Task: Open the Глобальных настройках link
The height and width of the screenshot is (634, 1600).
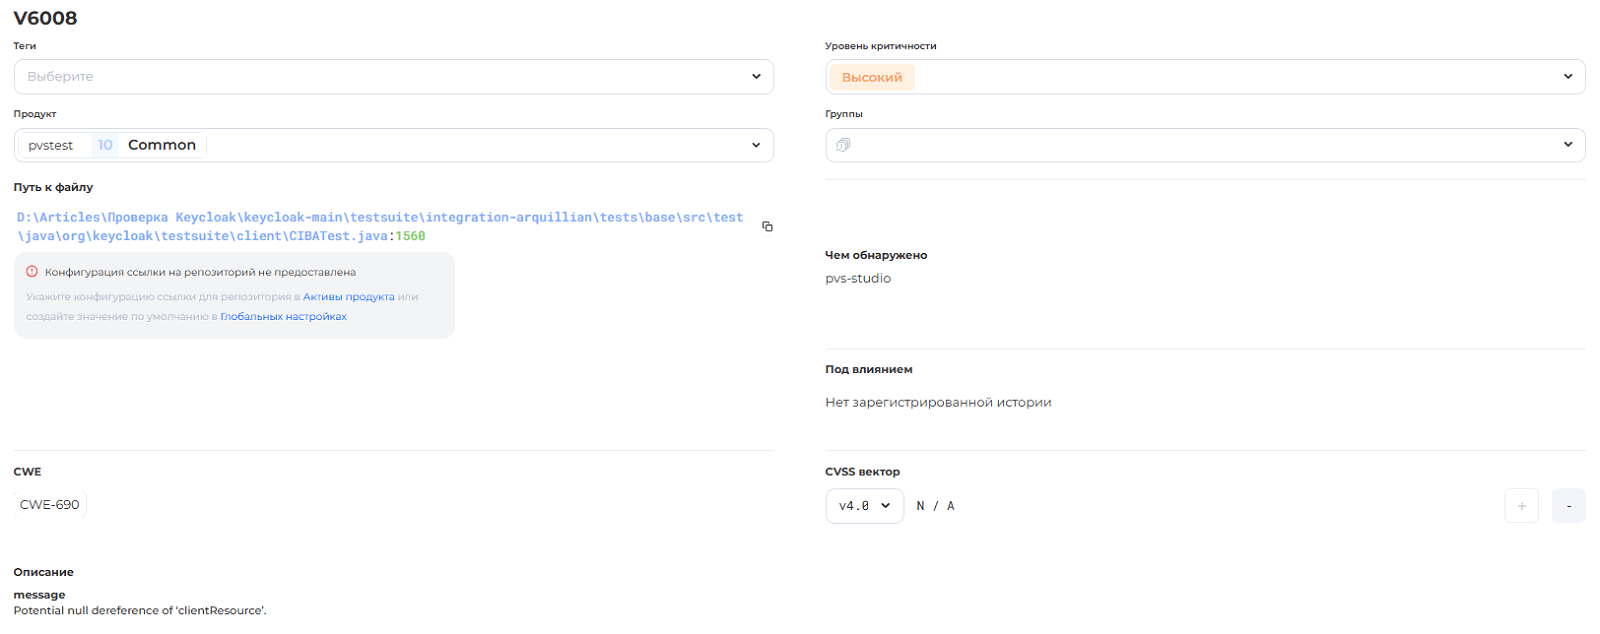Action: point(283,317)
